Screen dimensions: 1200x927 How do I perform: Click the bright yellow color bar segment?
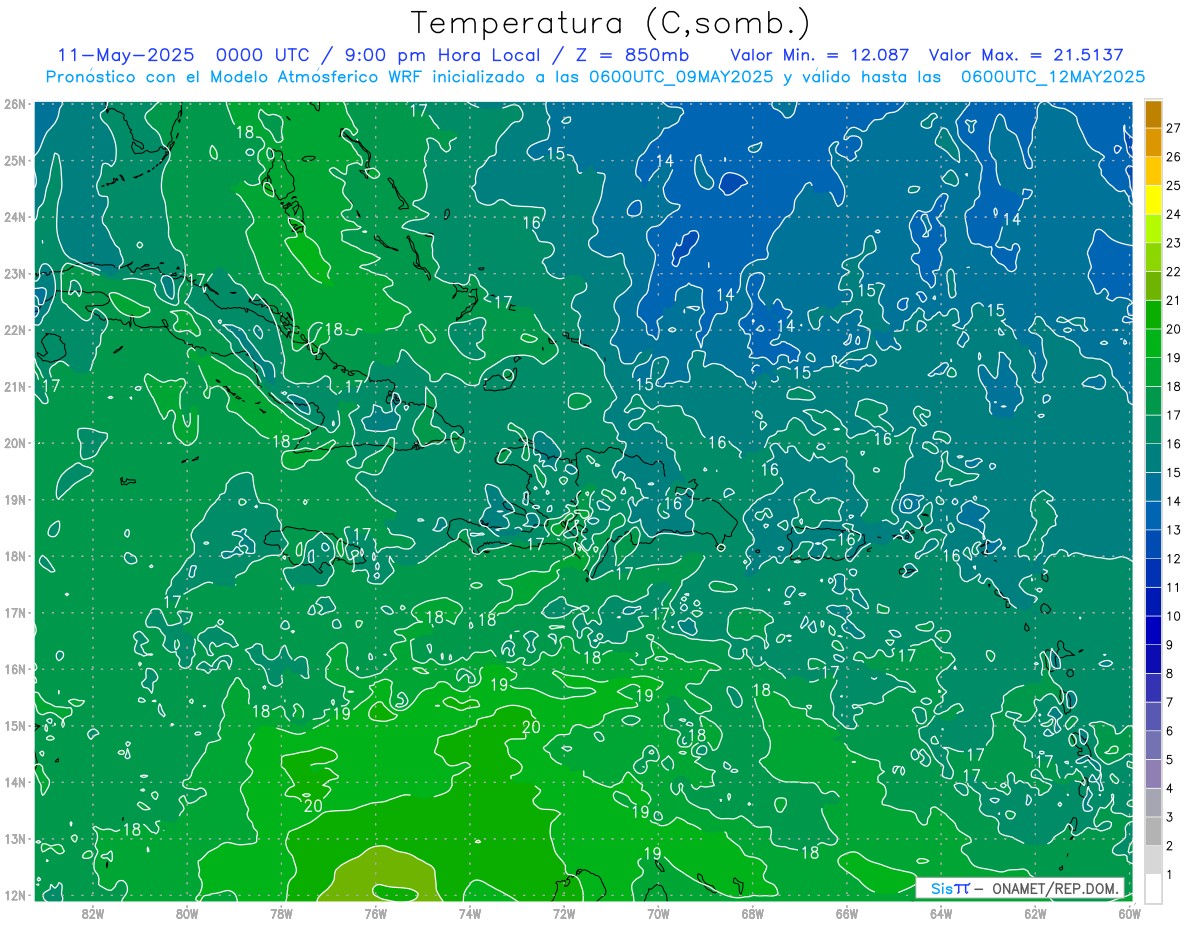click(x=1153, y=200)
